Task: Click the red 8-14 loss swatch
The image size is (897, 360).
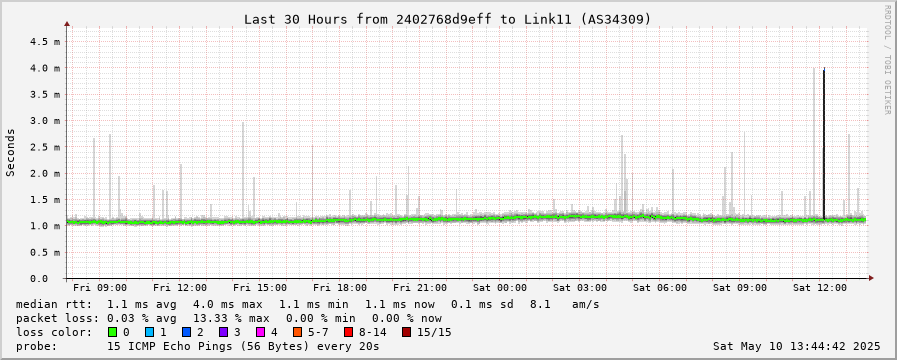Action: coord(348,332)
